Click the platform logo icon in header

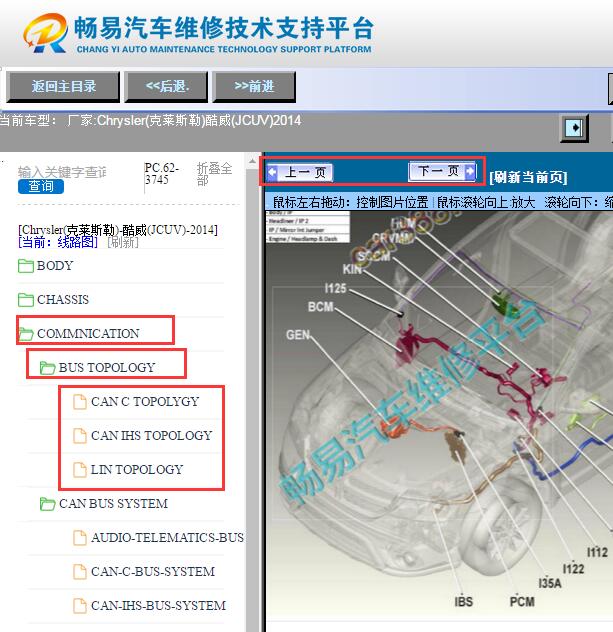tap(45, 33)
